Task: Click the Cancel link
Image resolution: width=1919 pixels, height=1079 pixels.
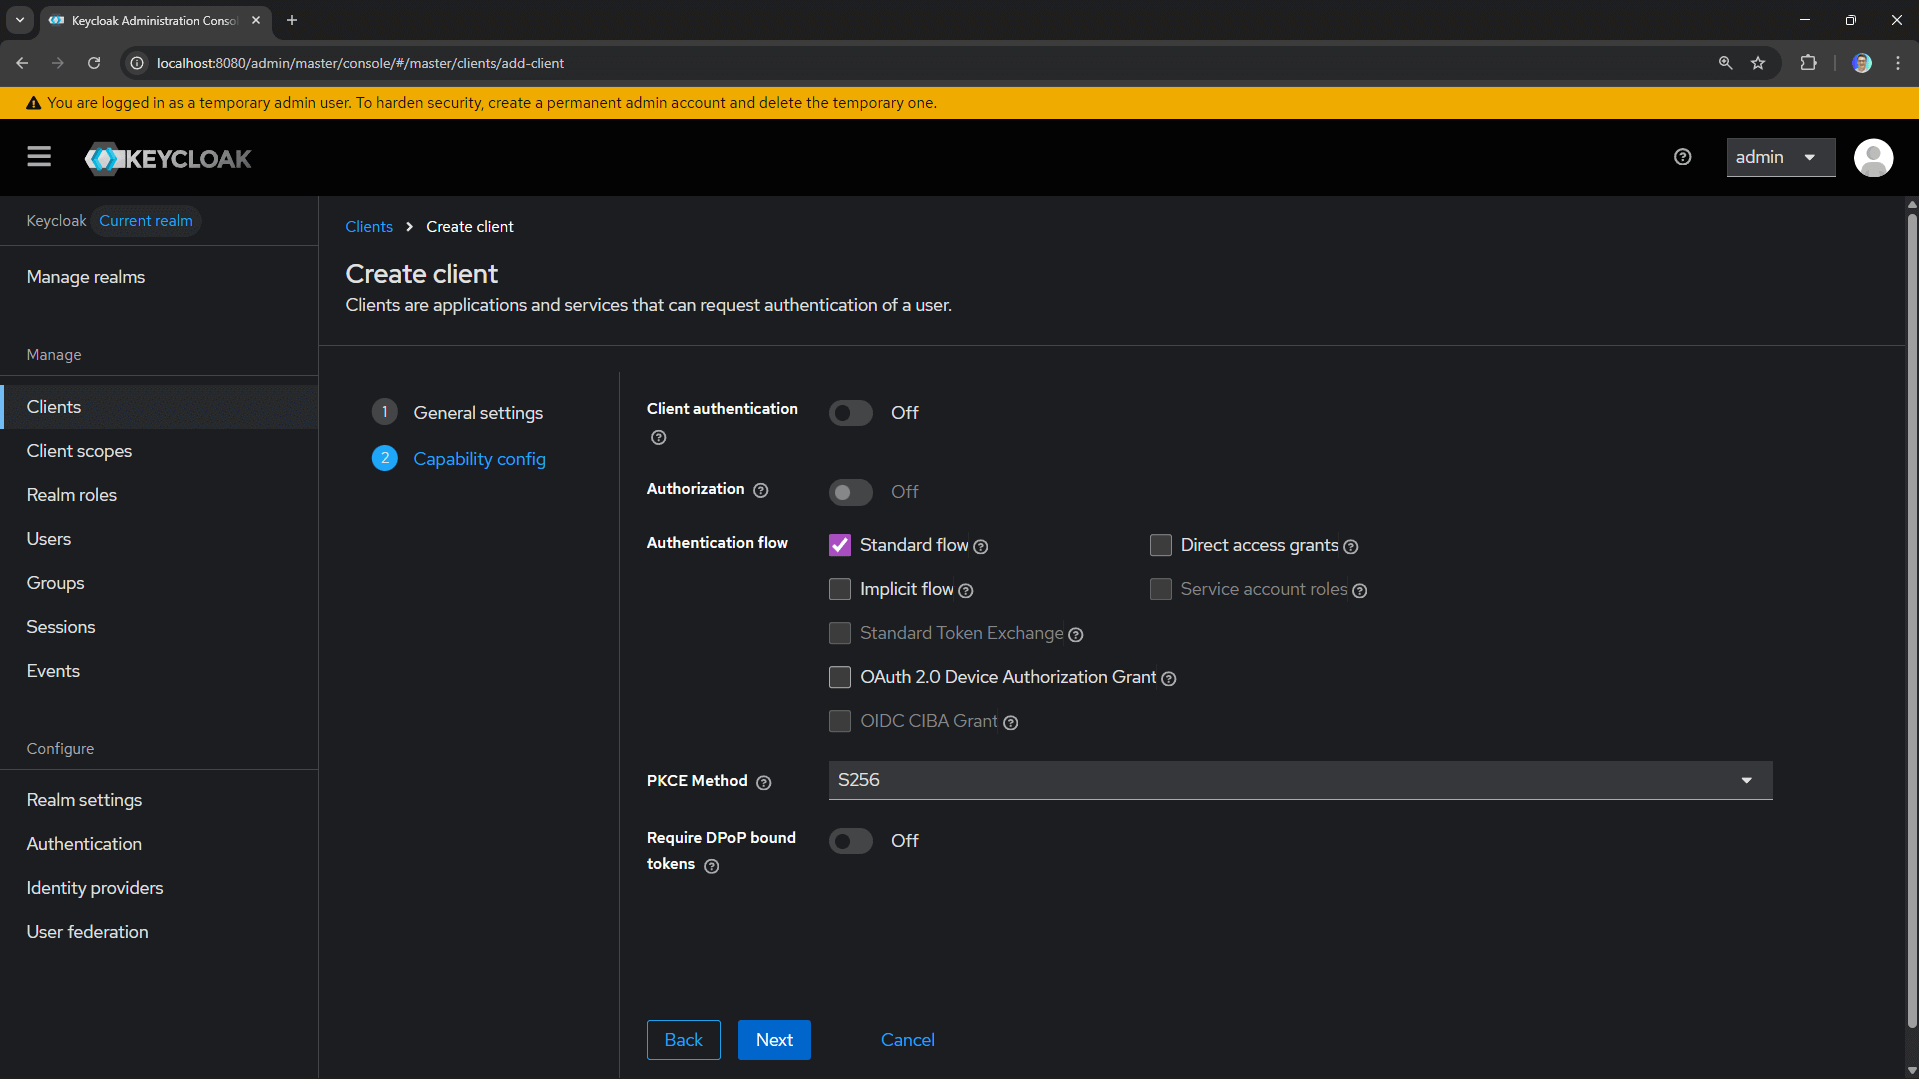Action: point(907,1039)
